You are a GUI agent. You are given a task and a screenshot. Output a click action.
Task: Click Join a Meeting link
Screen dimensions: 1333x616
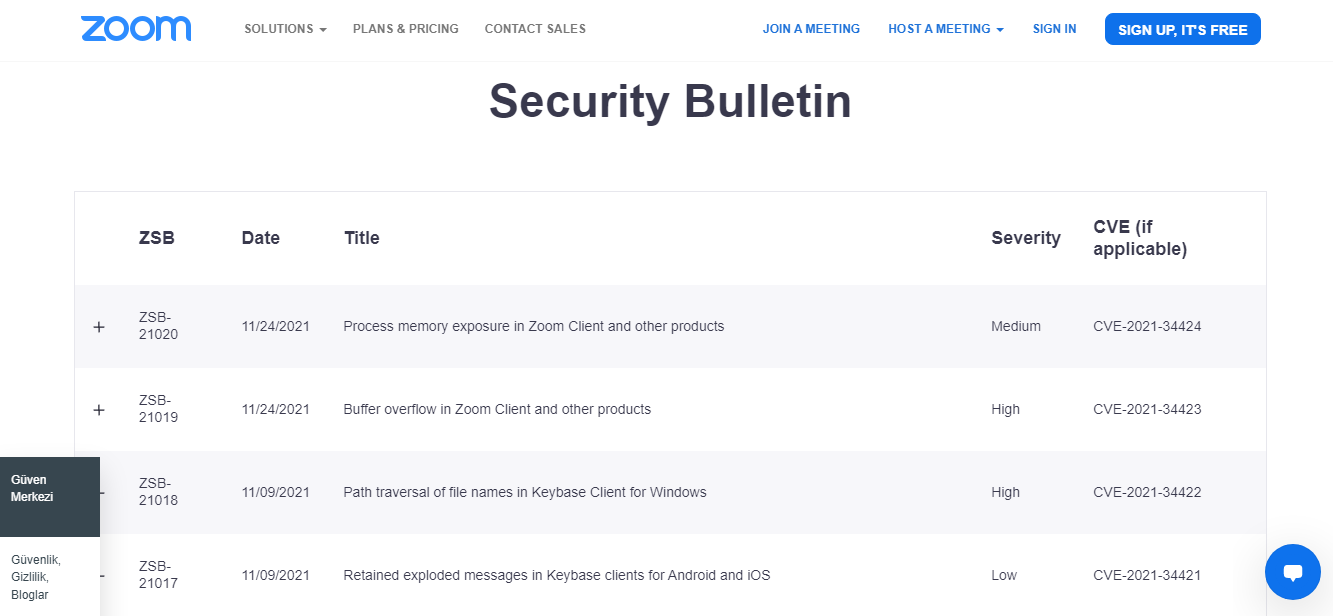click(x=811, y=29)
